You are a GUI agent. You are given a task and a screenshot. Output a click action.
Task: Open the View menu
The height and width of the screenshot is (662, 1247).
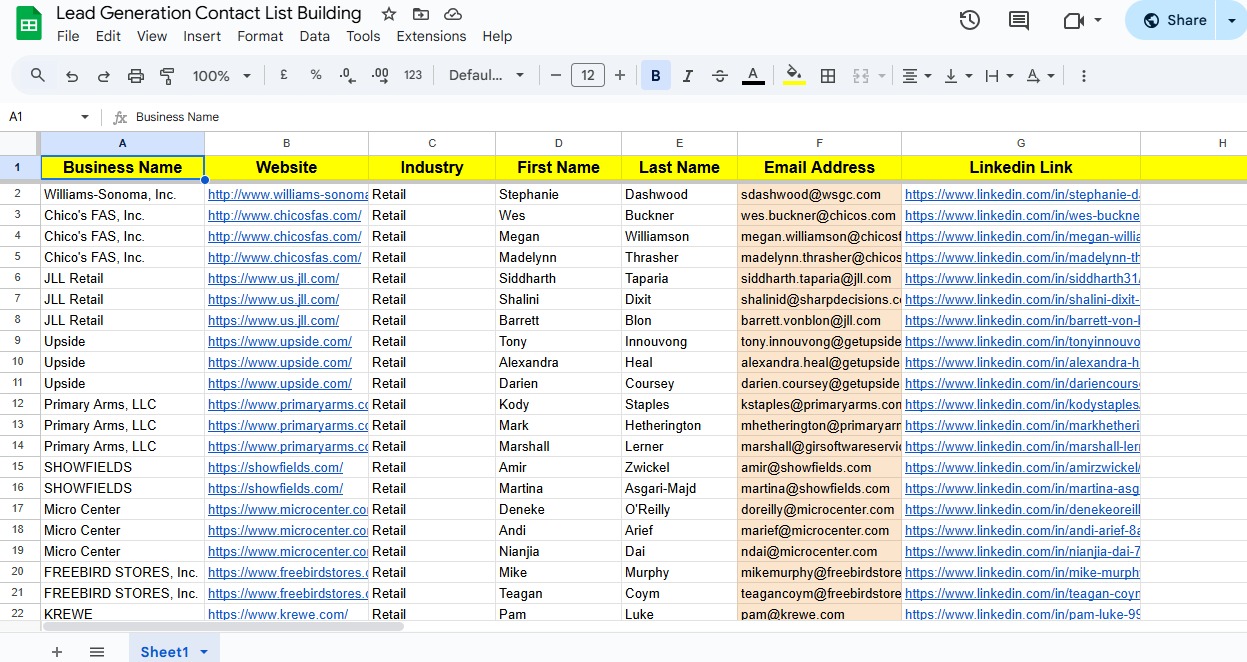coord(152,36)
